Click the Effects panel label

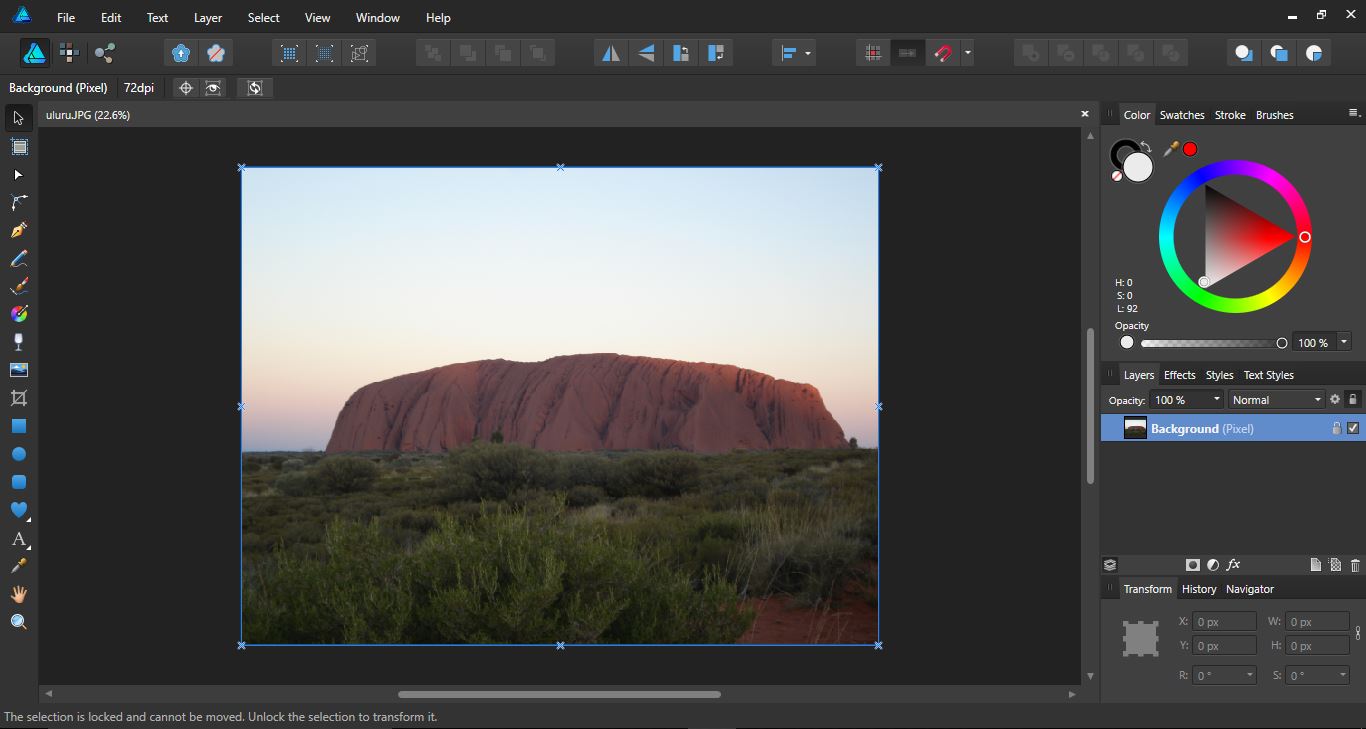pos(1179,374)
